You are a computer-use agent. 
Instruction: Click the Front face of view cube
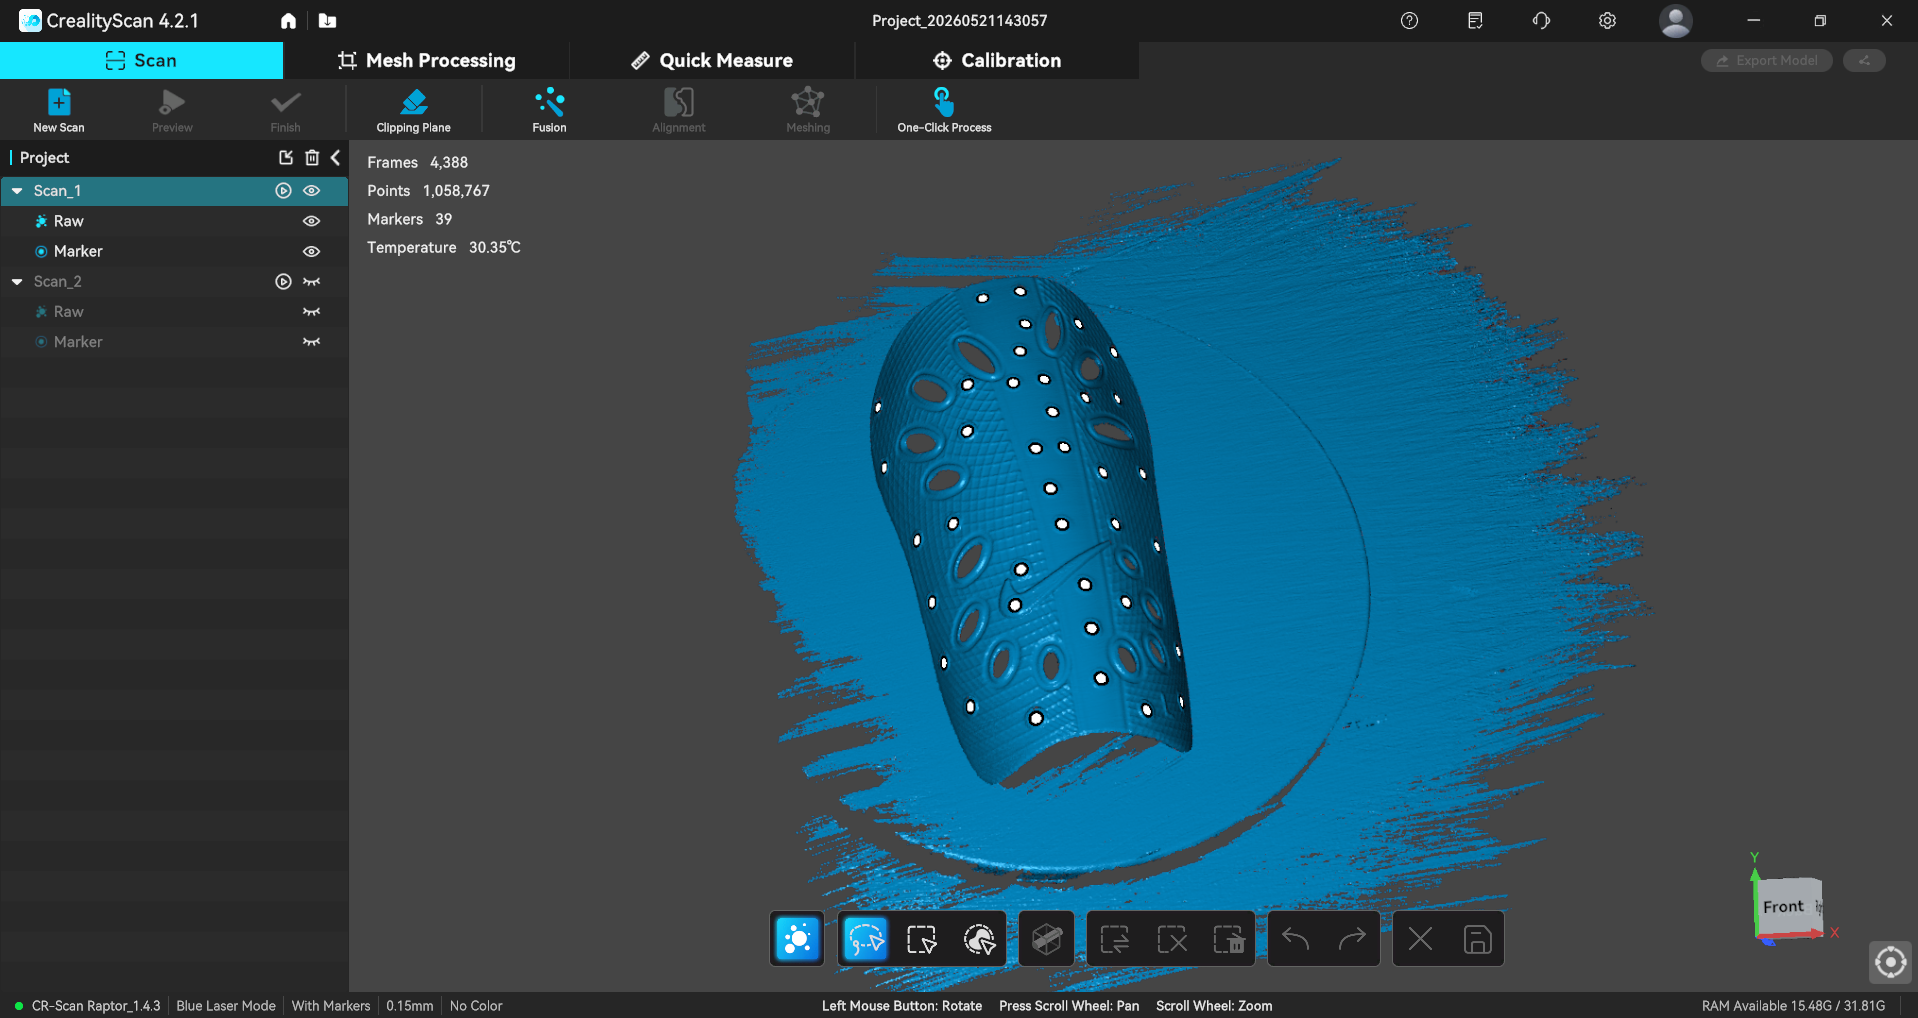click(1785, 907)
